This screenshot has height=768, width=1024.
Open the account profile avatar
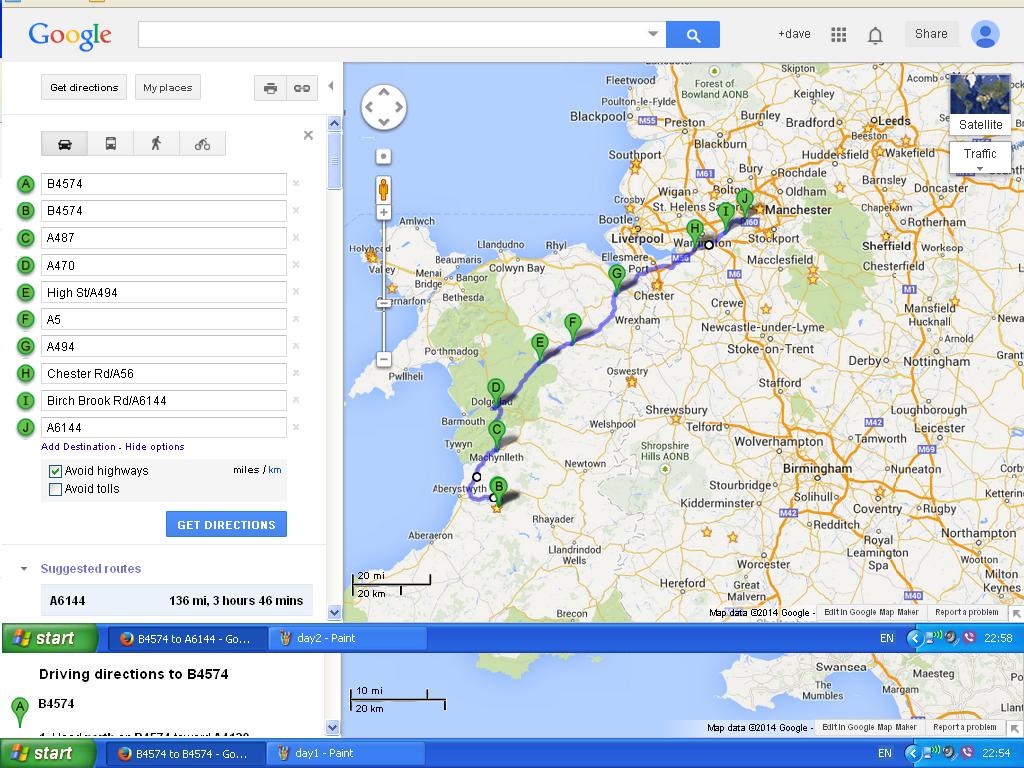[x=985, y=34]
